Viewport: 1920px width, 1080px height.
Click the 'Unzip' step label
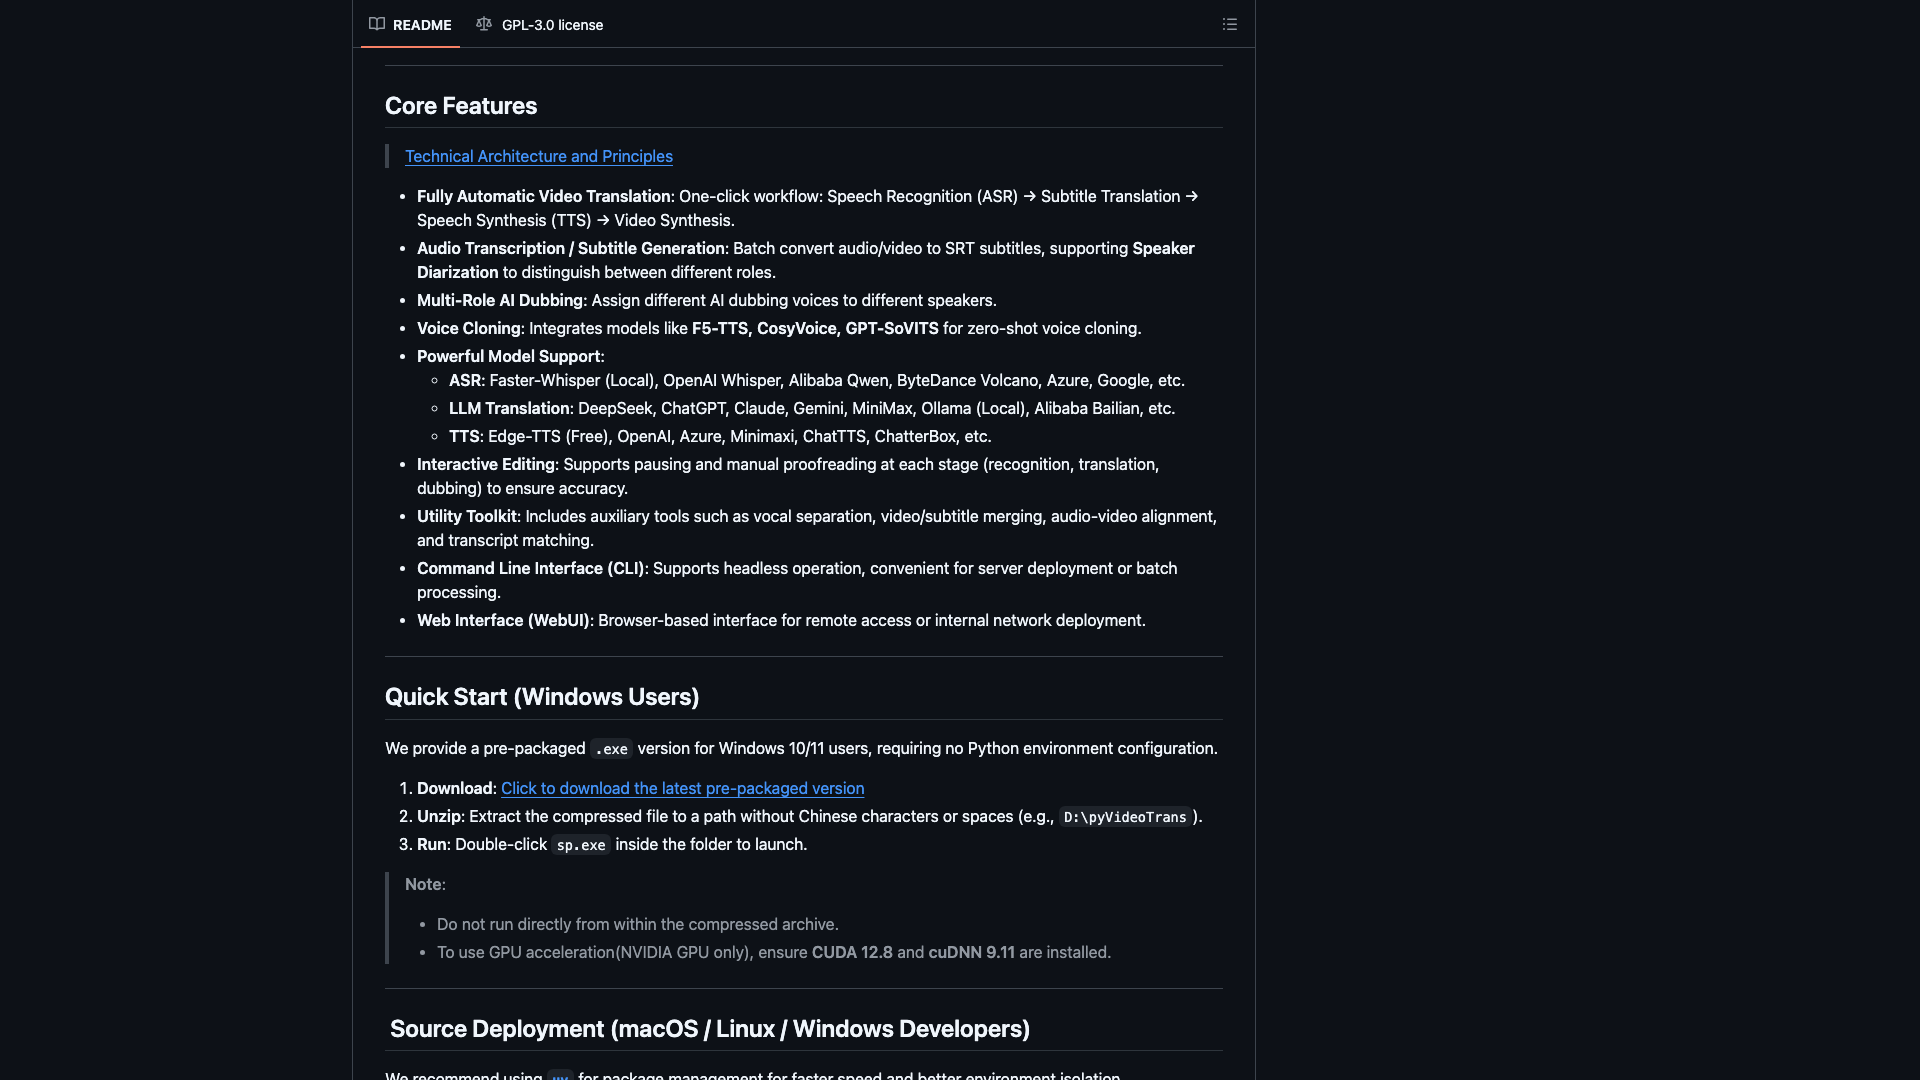(x=439, y=816)
